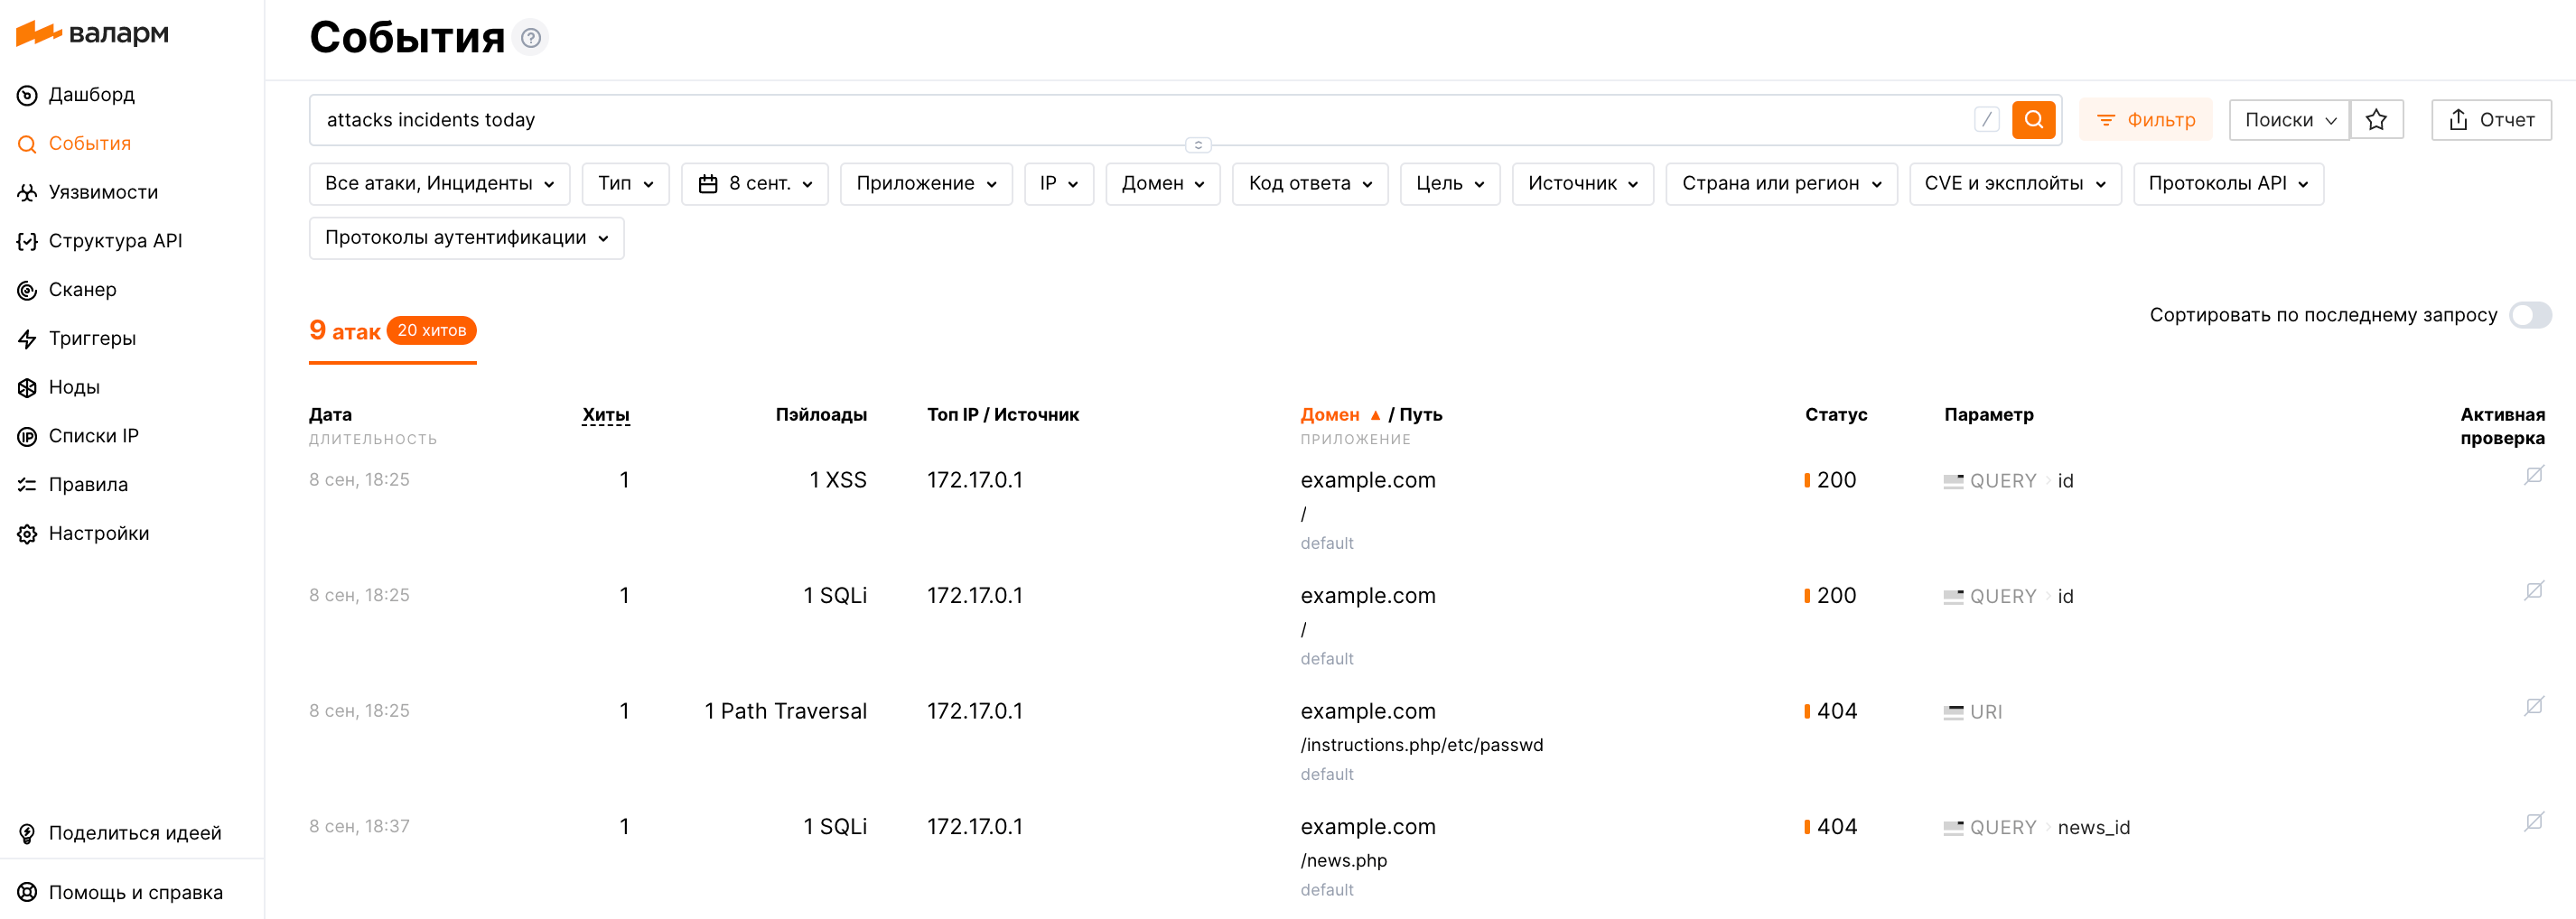The width and height of the screenshot is (2576, 919).
Task: Open the Триггеры panel
Action: (x=92, y=338)
